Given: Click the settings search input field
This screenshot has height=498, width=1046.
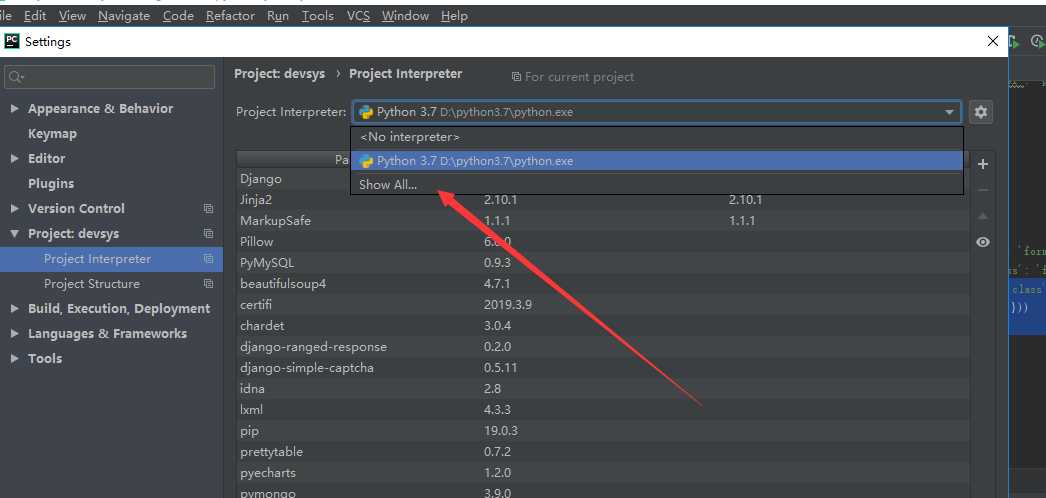Looking at the screenshot, I should [110, 77].
